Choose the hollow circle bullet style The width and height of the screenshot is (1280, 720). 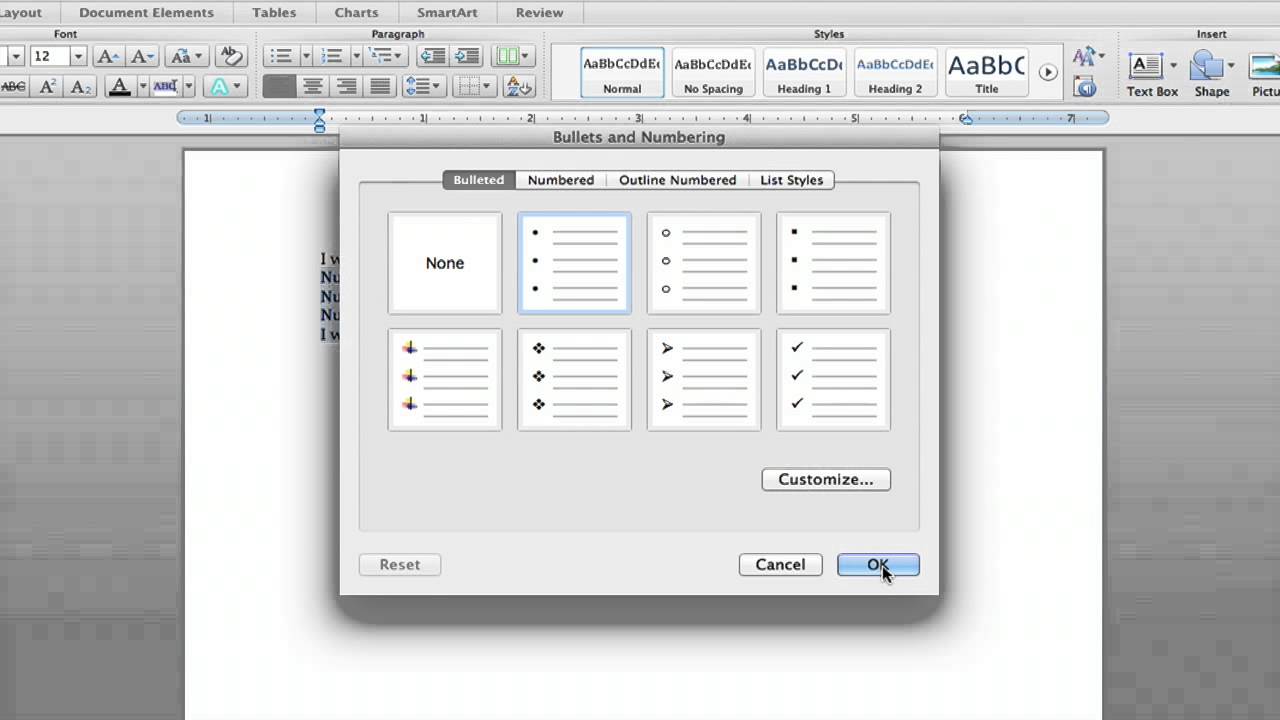click(x=704, y=263)
